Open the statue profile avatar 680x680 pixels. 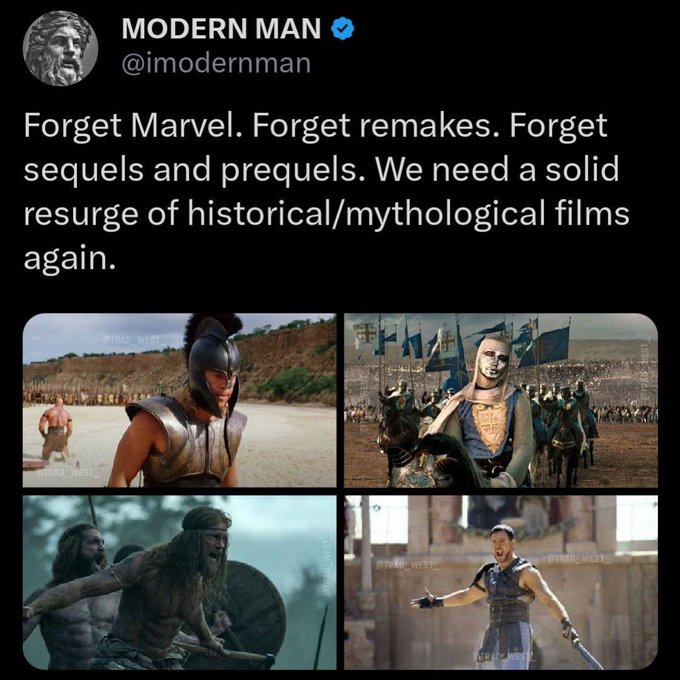60,48
